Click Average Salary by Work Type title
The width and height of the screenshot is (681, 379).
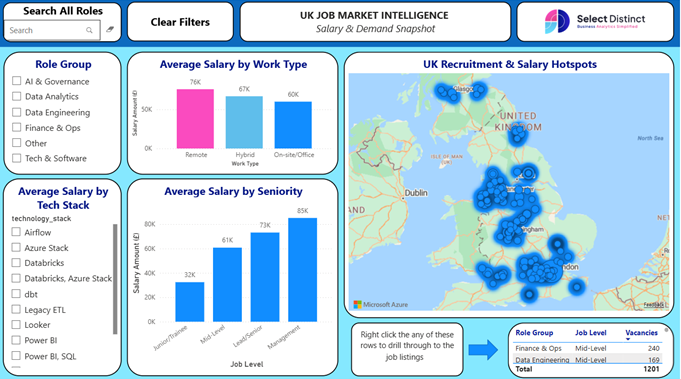click(233, 64)
